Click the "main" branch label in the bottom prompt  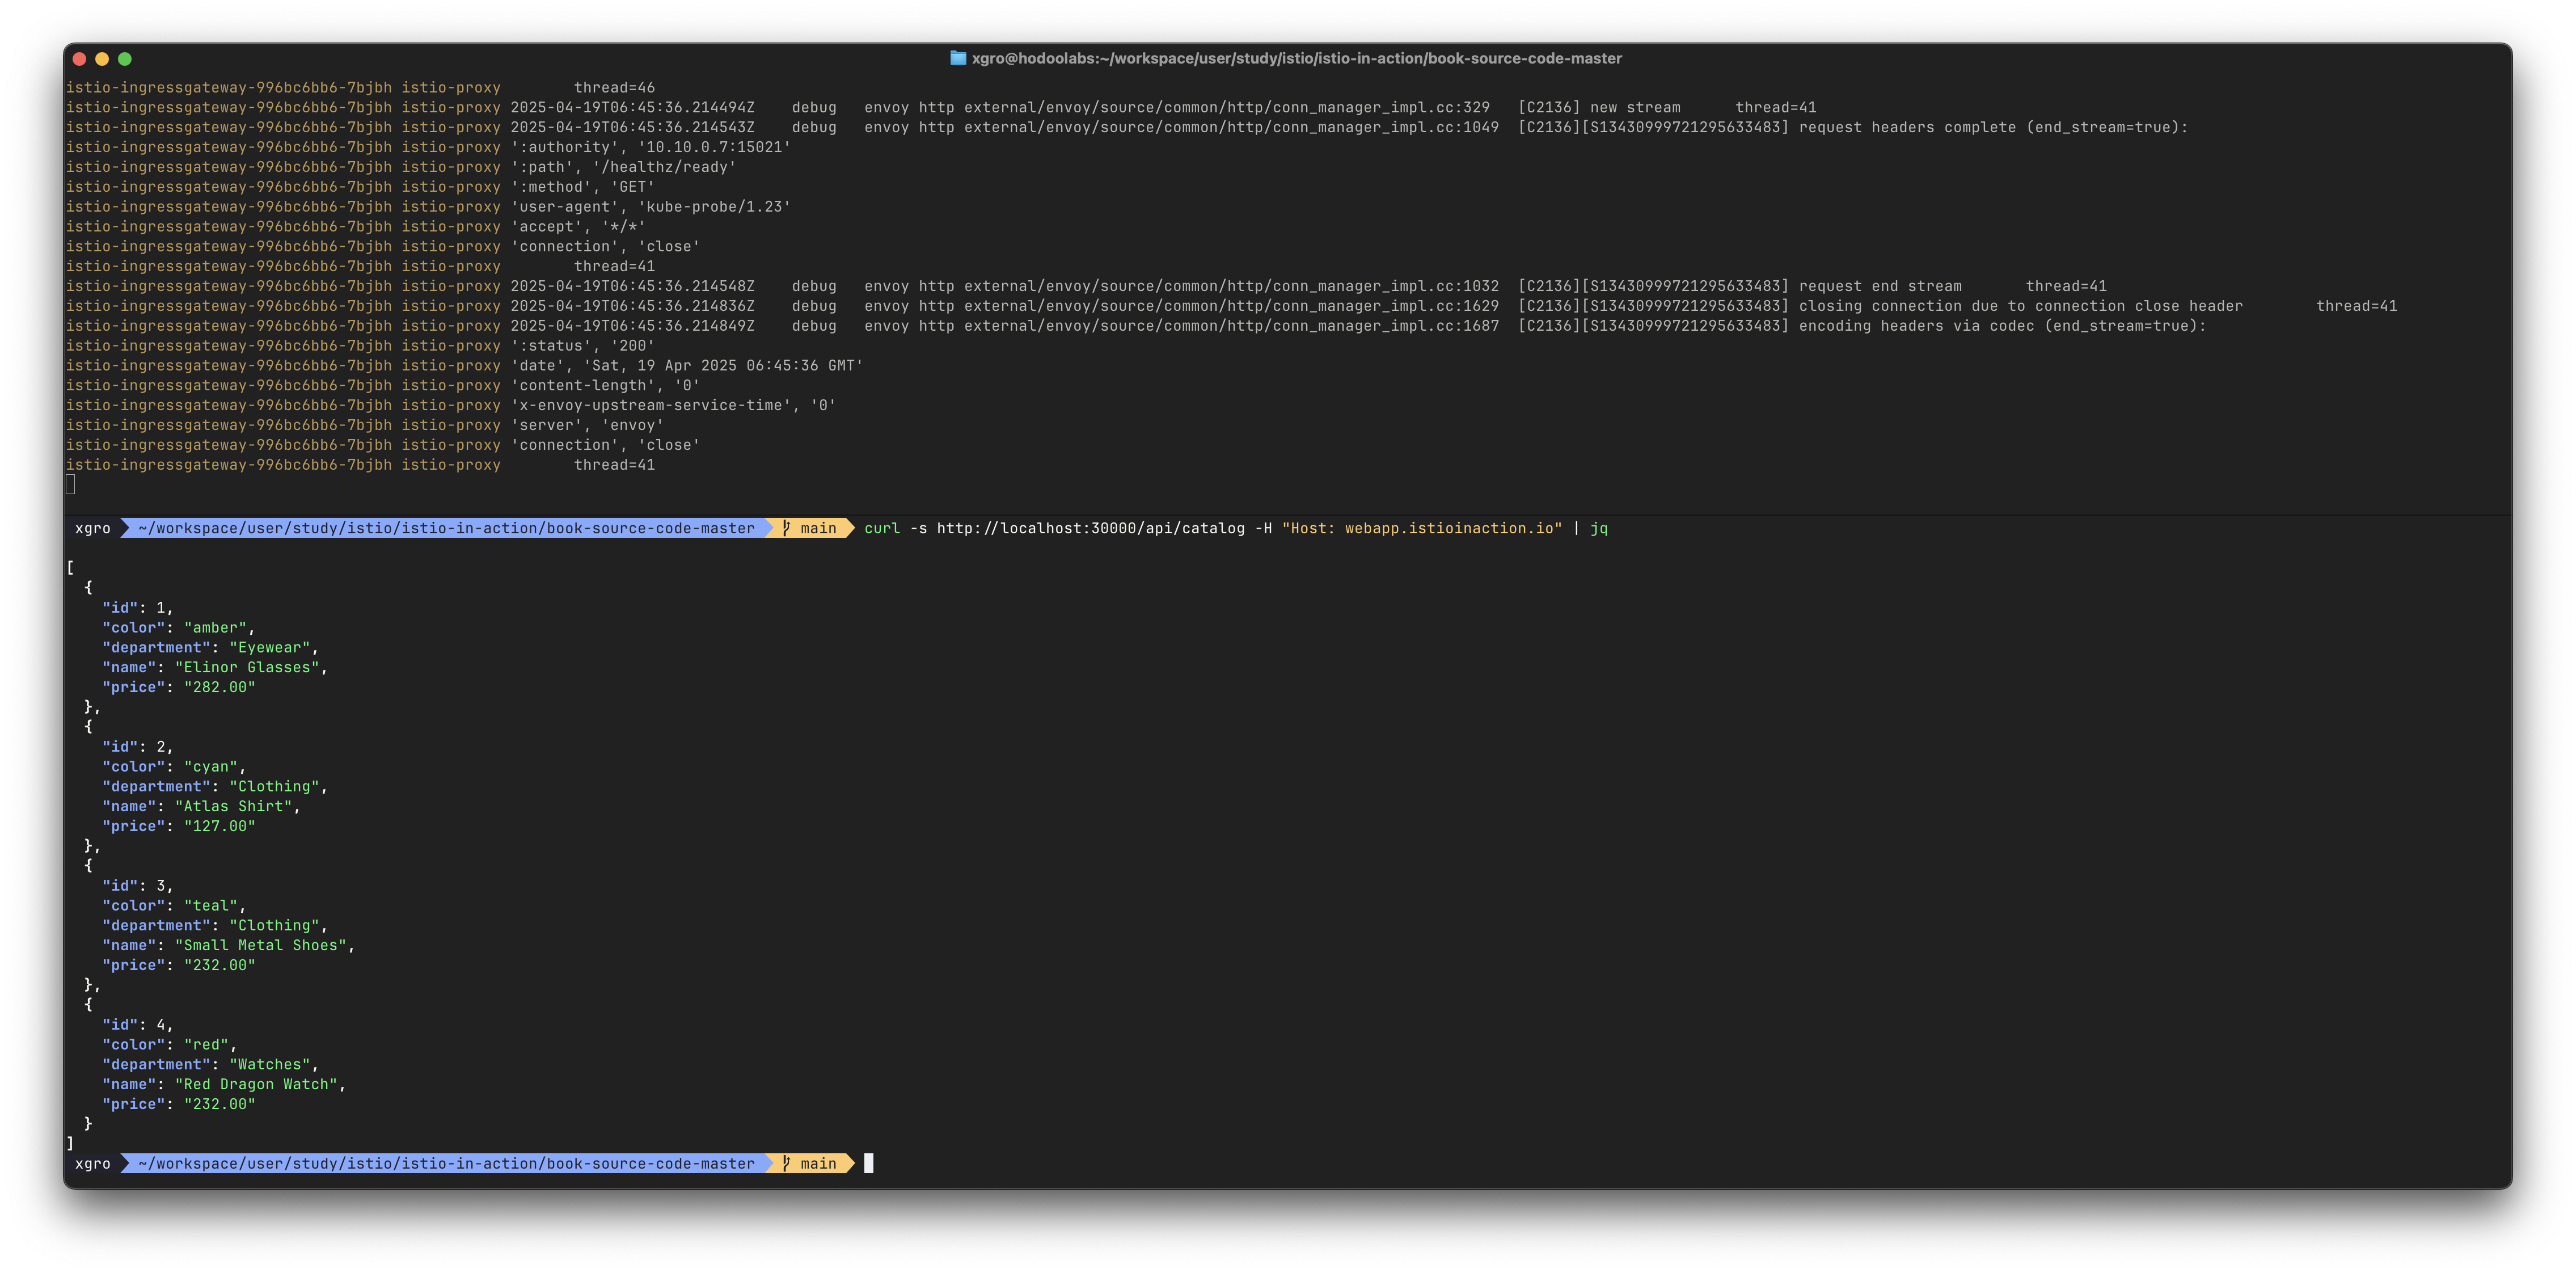pyautogui.click(x=818, y=1163)
